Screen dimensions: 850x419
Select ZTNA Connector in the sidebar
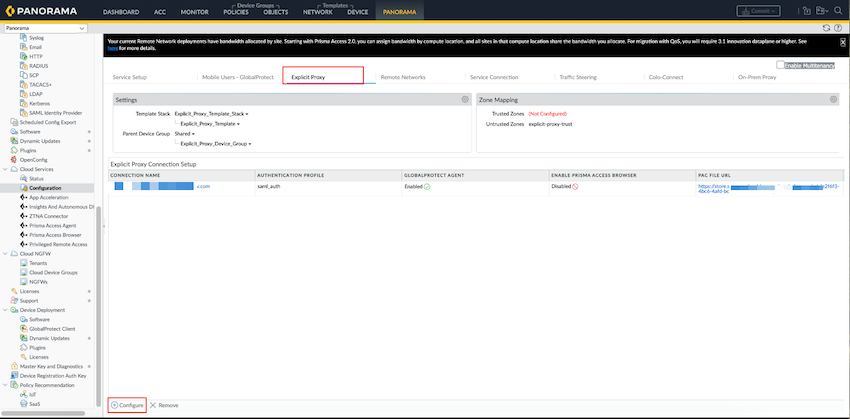49,216
